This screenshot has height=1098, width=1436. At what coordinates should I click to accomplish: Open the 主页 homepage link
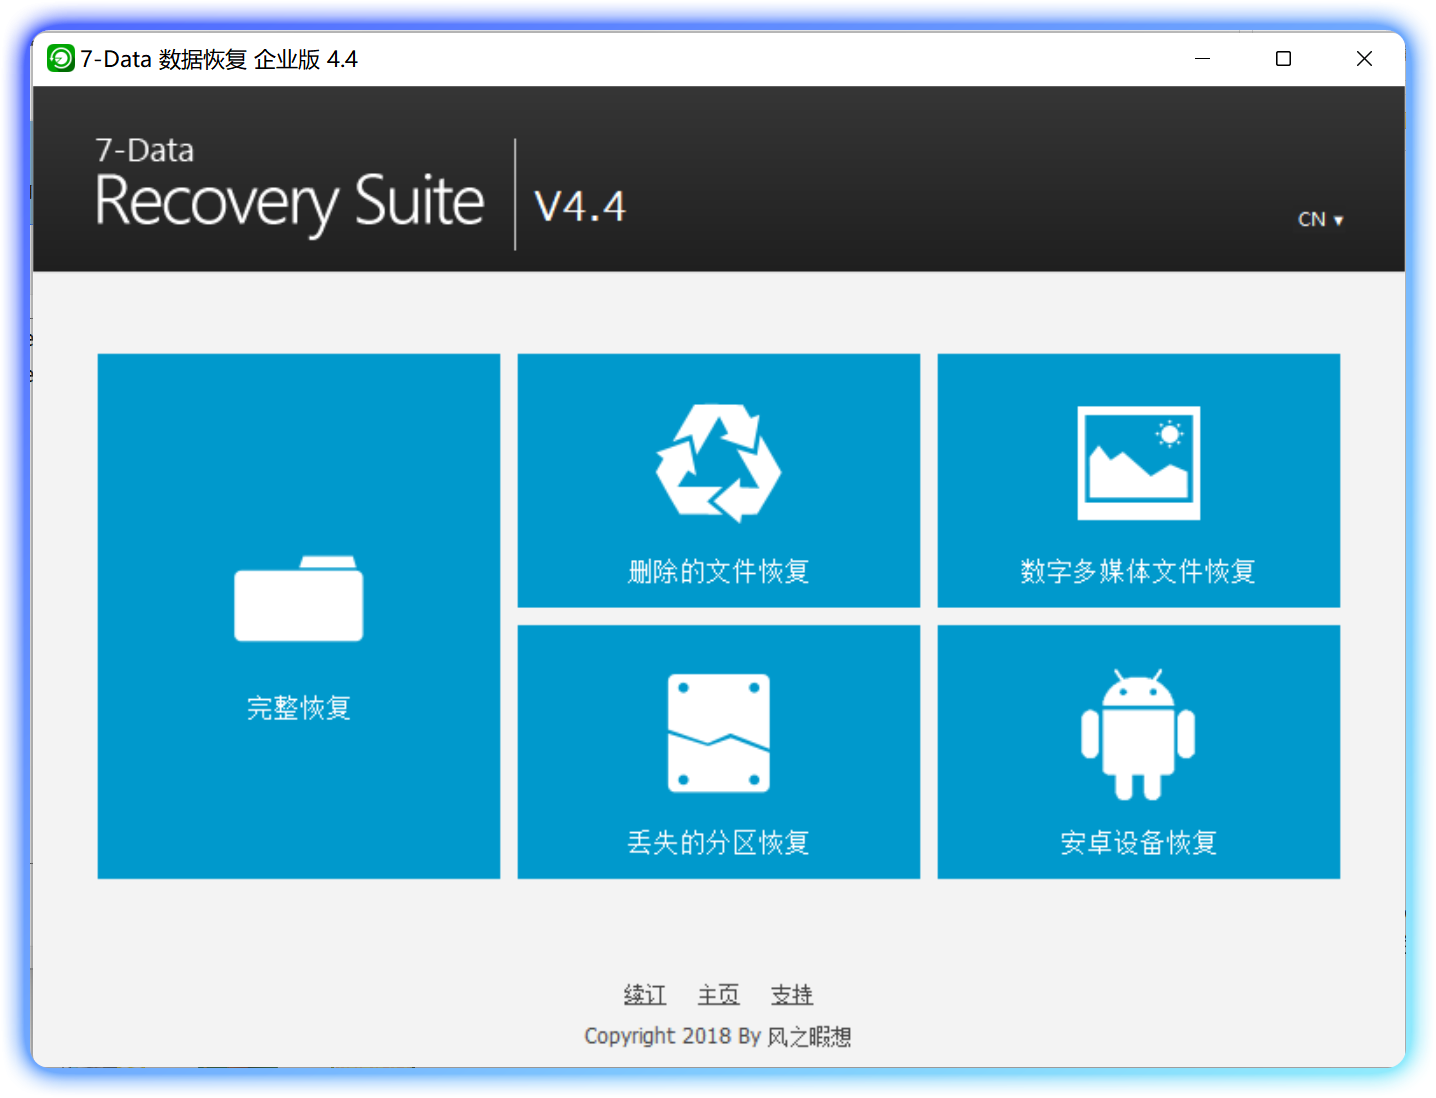(x=718, y=994)
